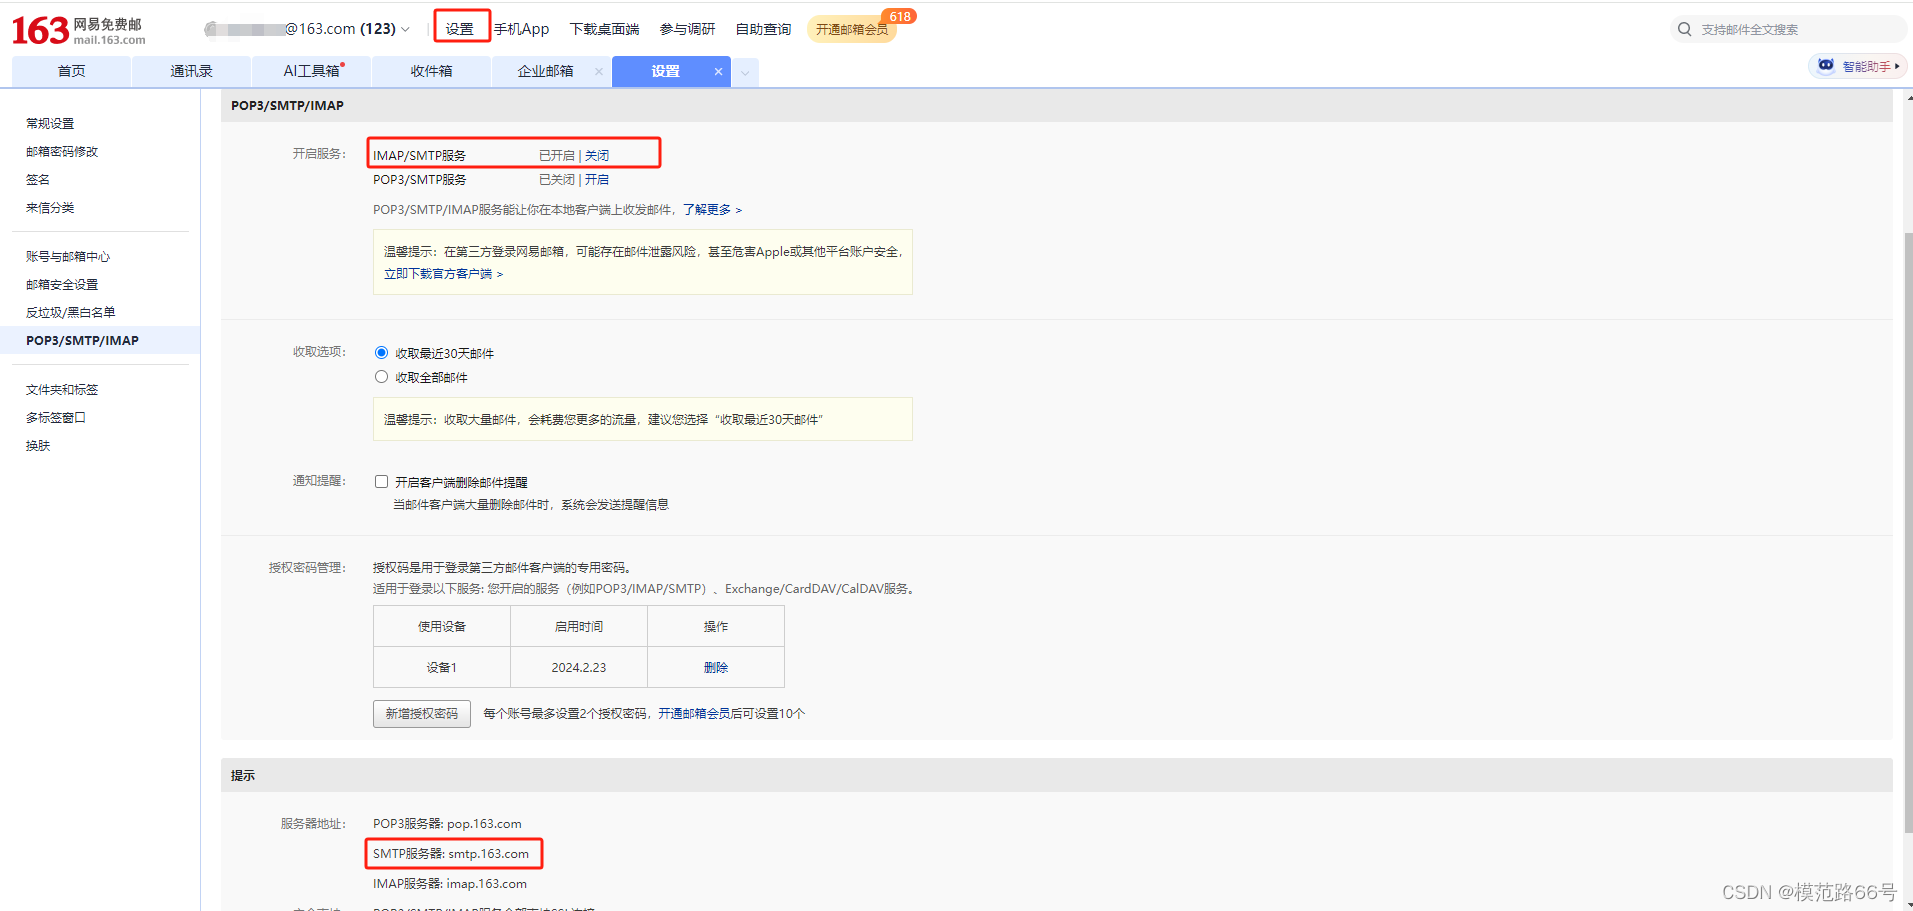Open 参与调研 in the top menu

(687, 29)
